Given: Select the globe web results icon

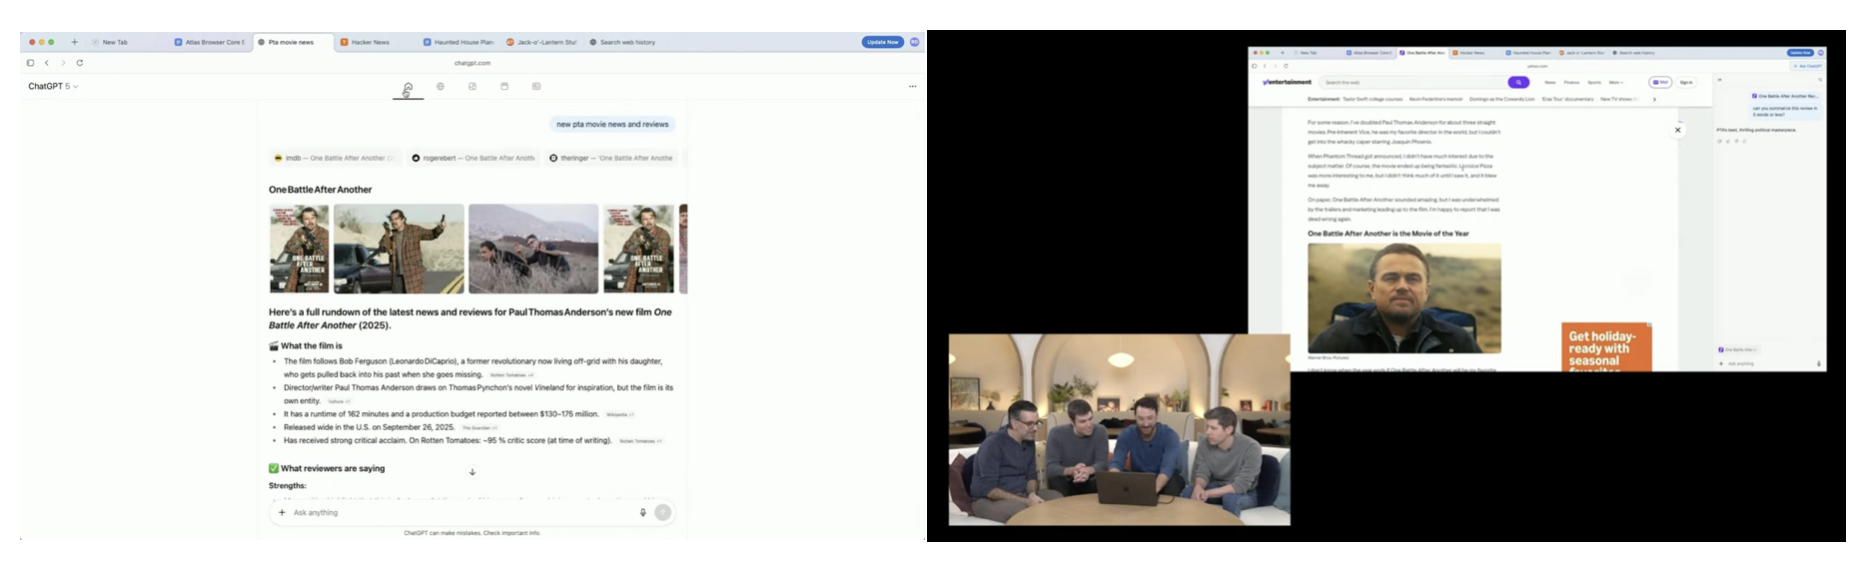Looking at the screenshot, I should click(440, 87).
